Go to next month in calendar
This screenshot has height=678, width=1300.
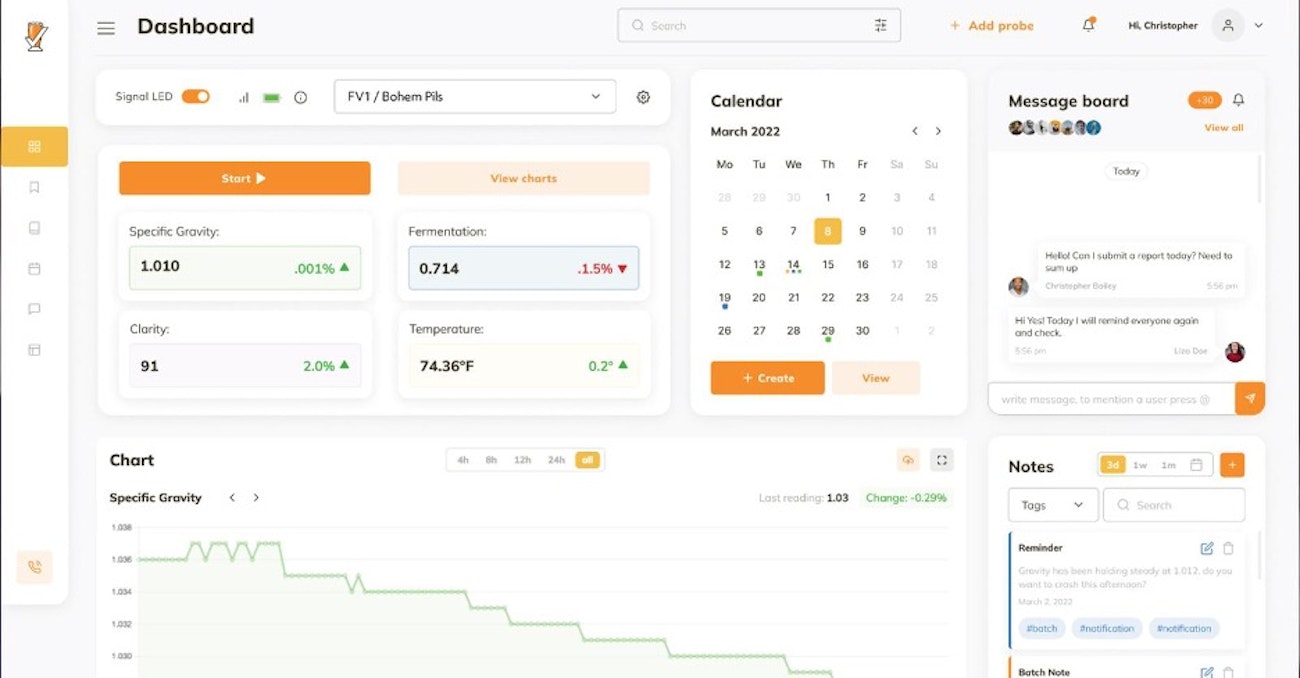click(x=938, y=131)
